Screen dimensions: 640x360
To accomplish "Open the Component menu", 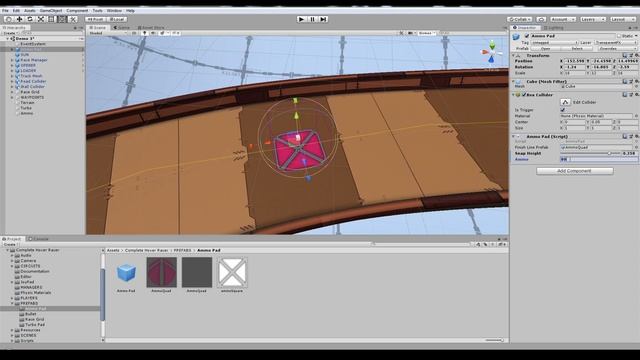I will pyautogui.click(x=77, y=11).
